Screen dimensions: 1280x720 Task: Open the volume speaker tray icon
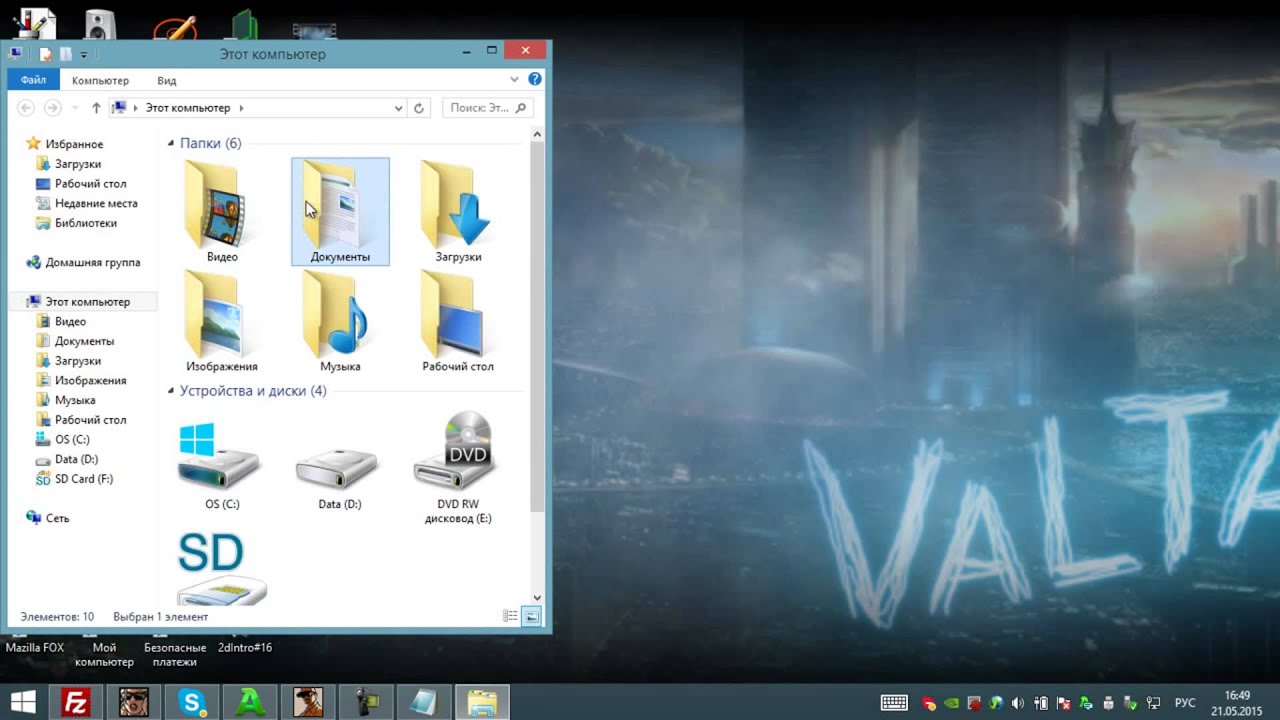coord(1019,703)
